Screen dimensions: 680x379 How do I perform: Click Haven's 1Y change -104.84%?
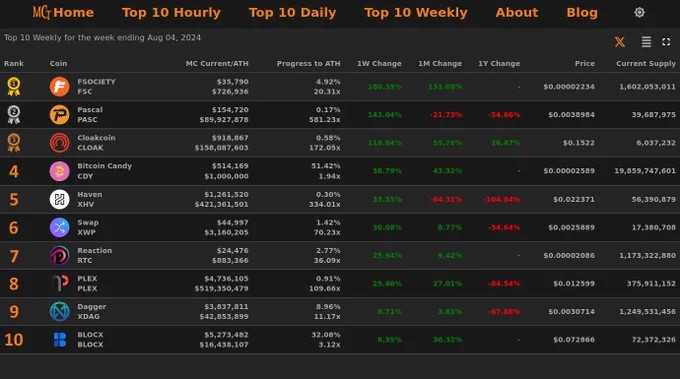[502, 199]
